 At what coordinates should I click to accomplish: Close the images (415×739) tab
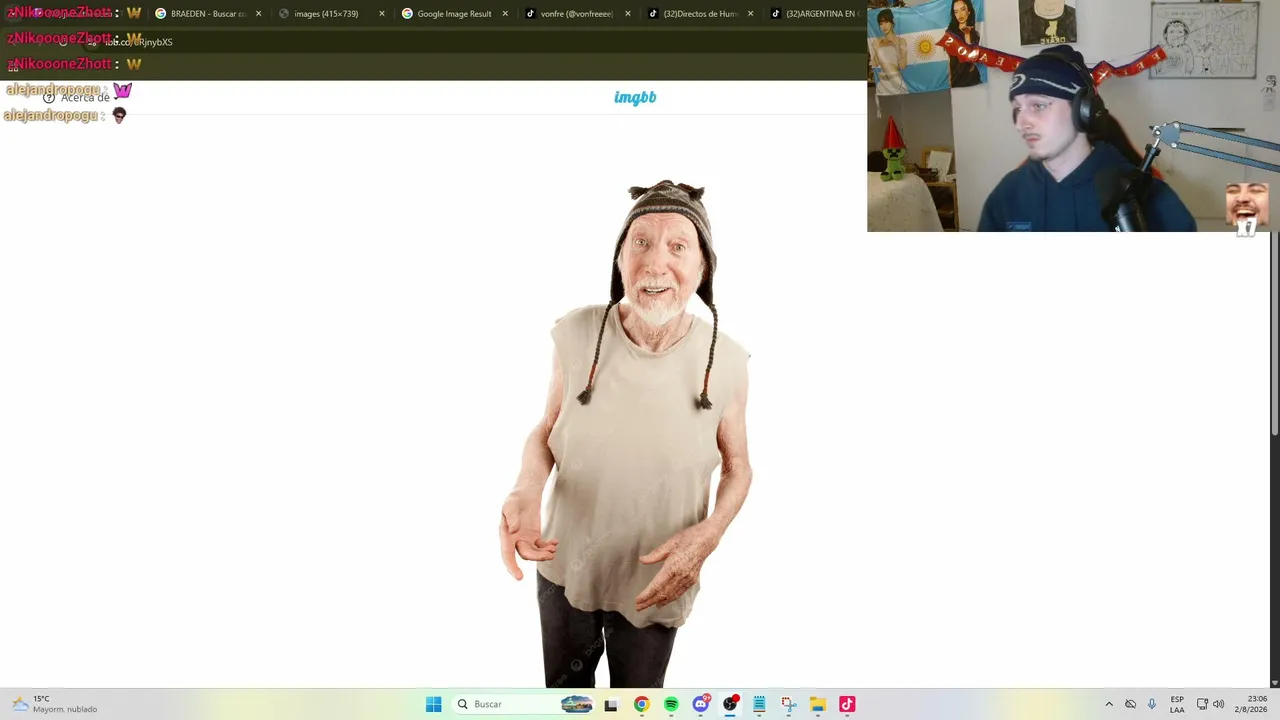pyautogui.click(x=381, y=14)
